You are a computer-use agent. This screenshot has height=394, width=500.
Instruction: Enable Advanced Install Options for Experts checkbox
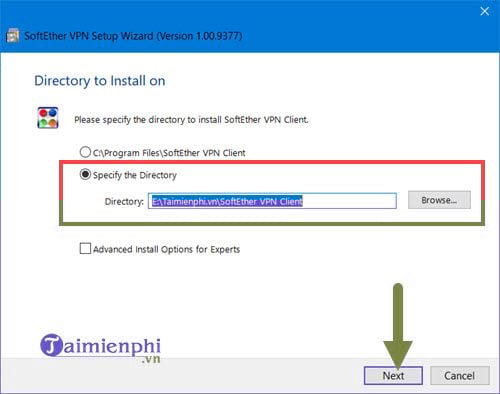85,248
